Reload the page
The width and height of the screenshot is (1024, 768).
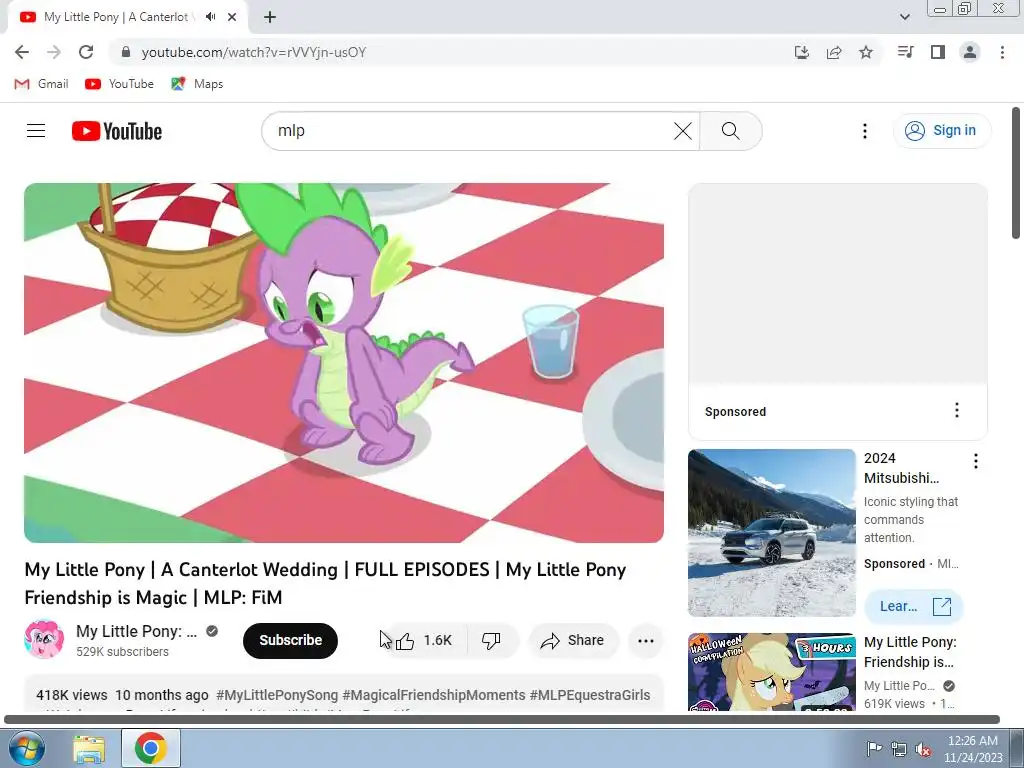coord(86,52)
